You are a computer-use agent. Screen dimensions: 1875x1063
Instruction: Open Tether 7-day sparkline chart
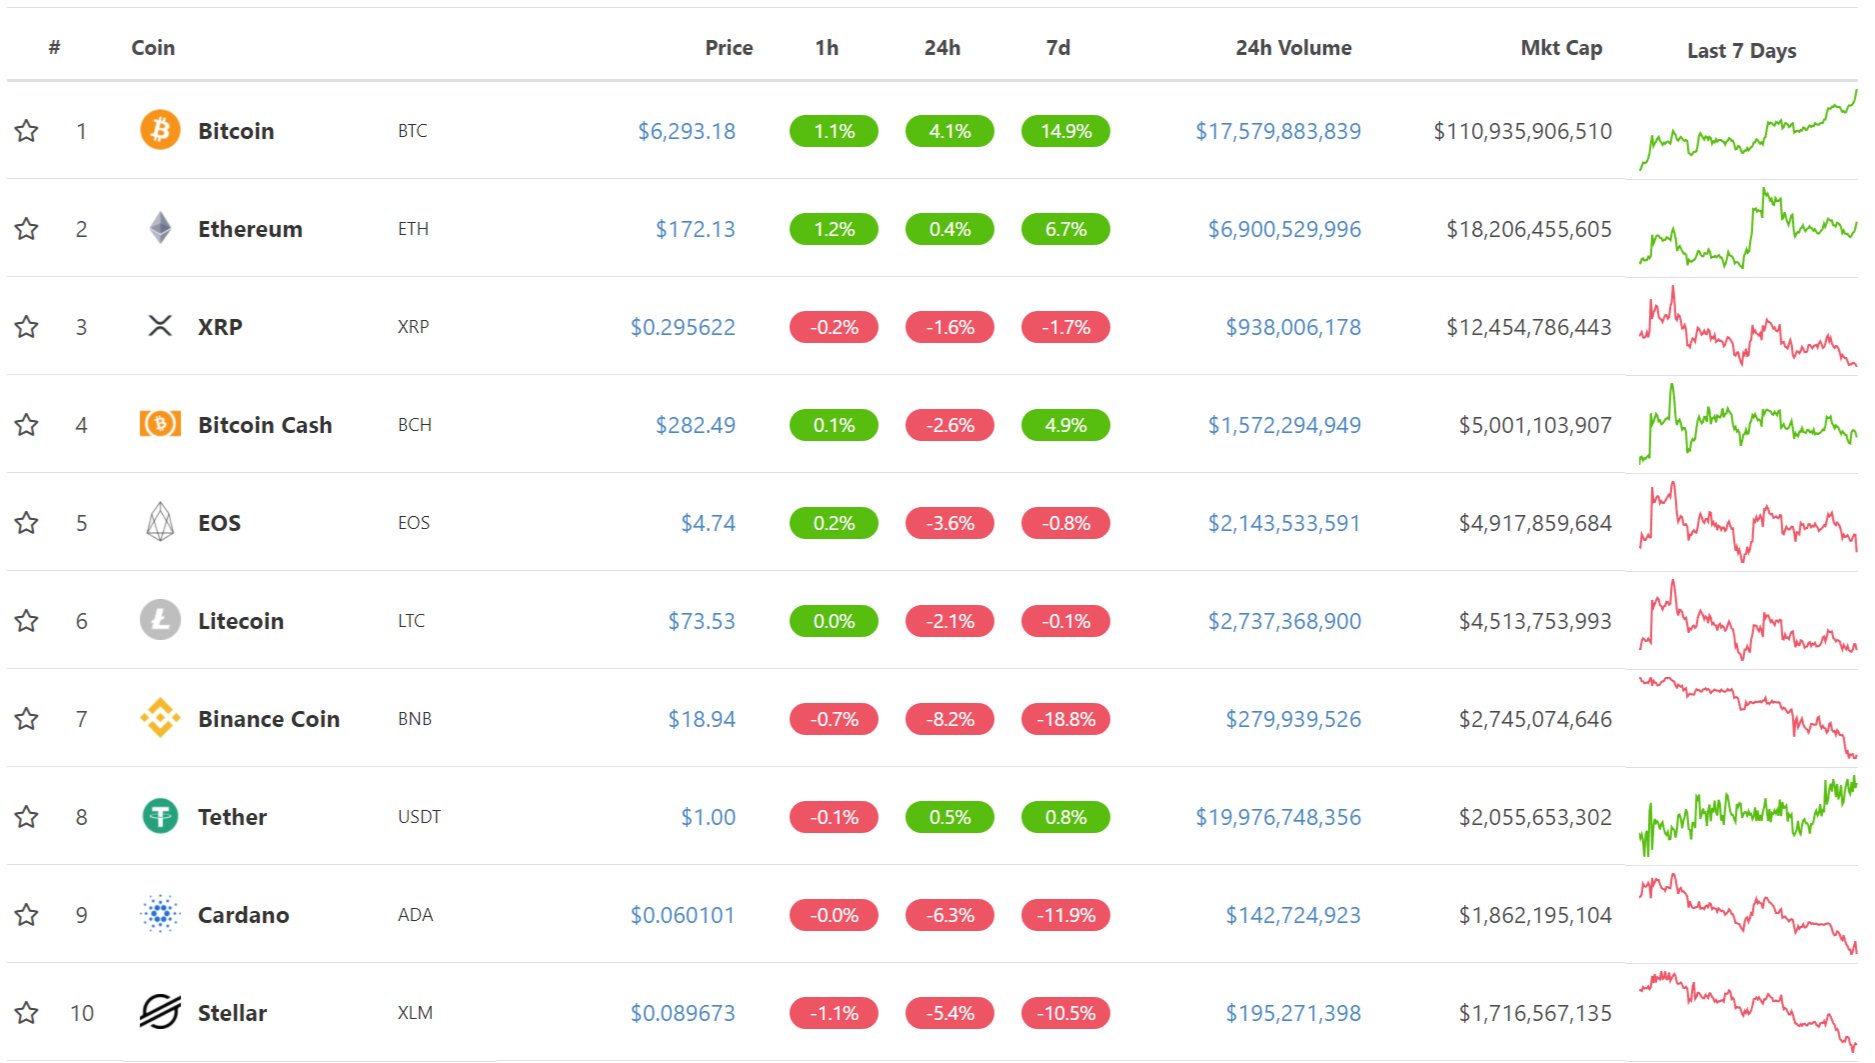tap(1747, 816)
